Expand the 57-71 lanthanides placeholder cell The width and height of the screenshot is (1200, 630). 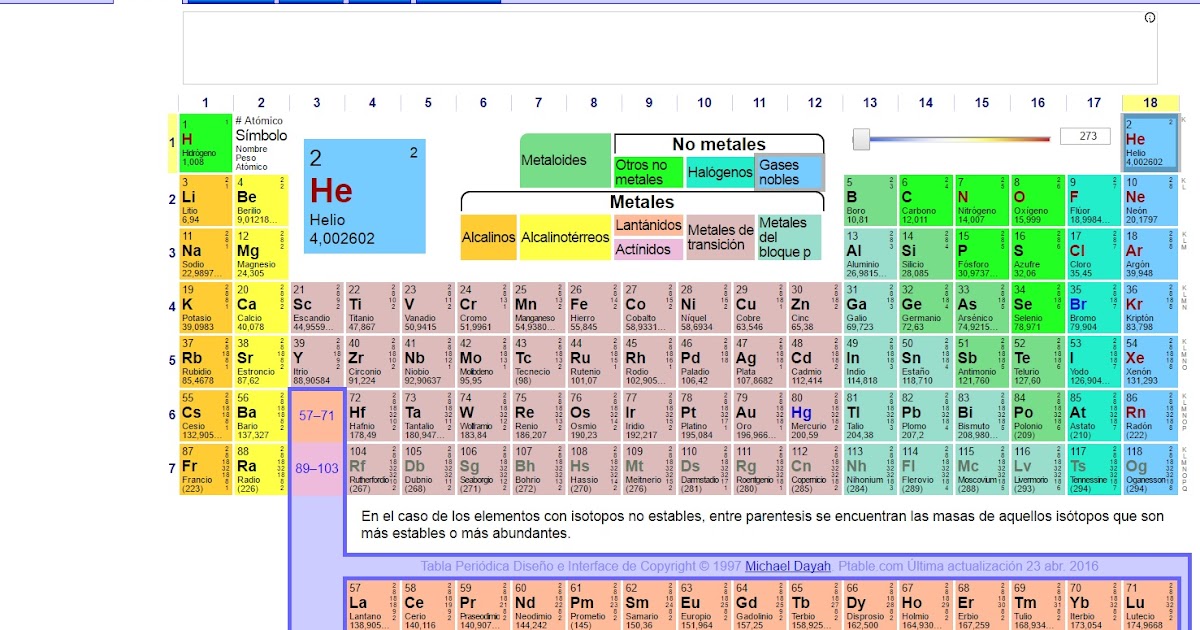coord(318,417)
